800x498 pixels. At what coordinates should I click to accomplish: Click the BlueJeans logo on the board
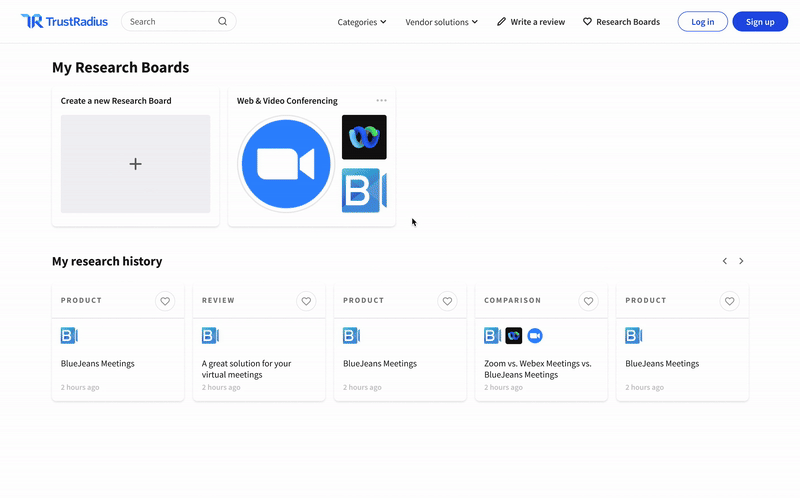[x=364, y=190]
